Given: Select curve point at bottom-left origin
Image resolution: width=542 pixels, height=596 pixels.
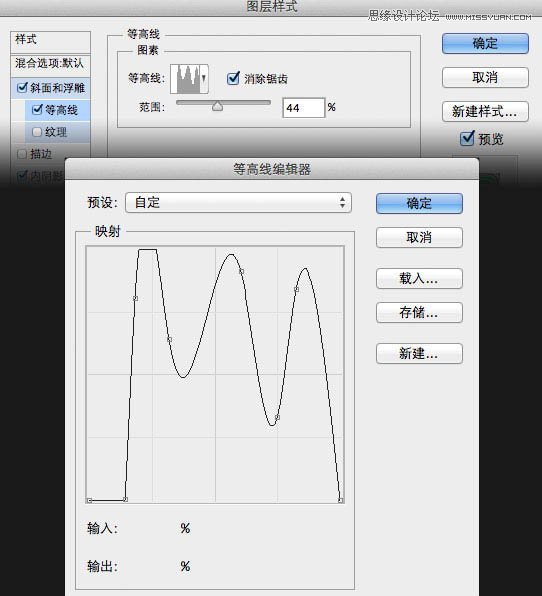Looking at the screenshot, I should pos(90,501).
